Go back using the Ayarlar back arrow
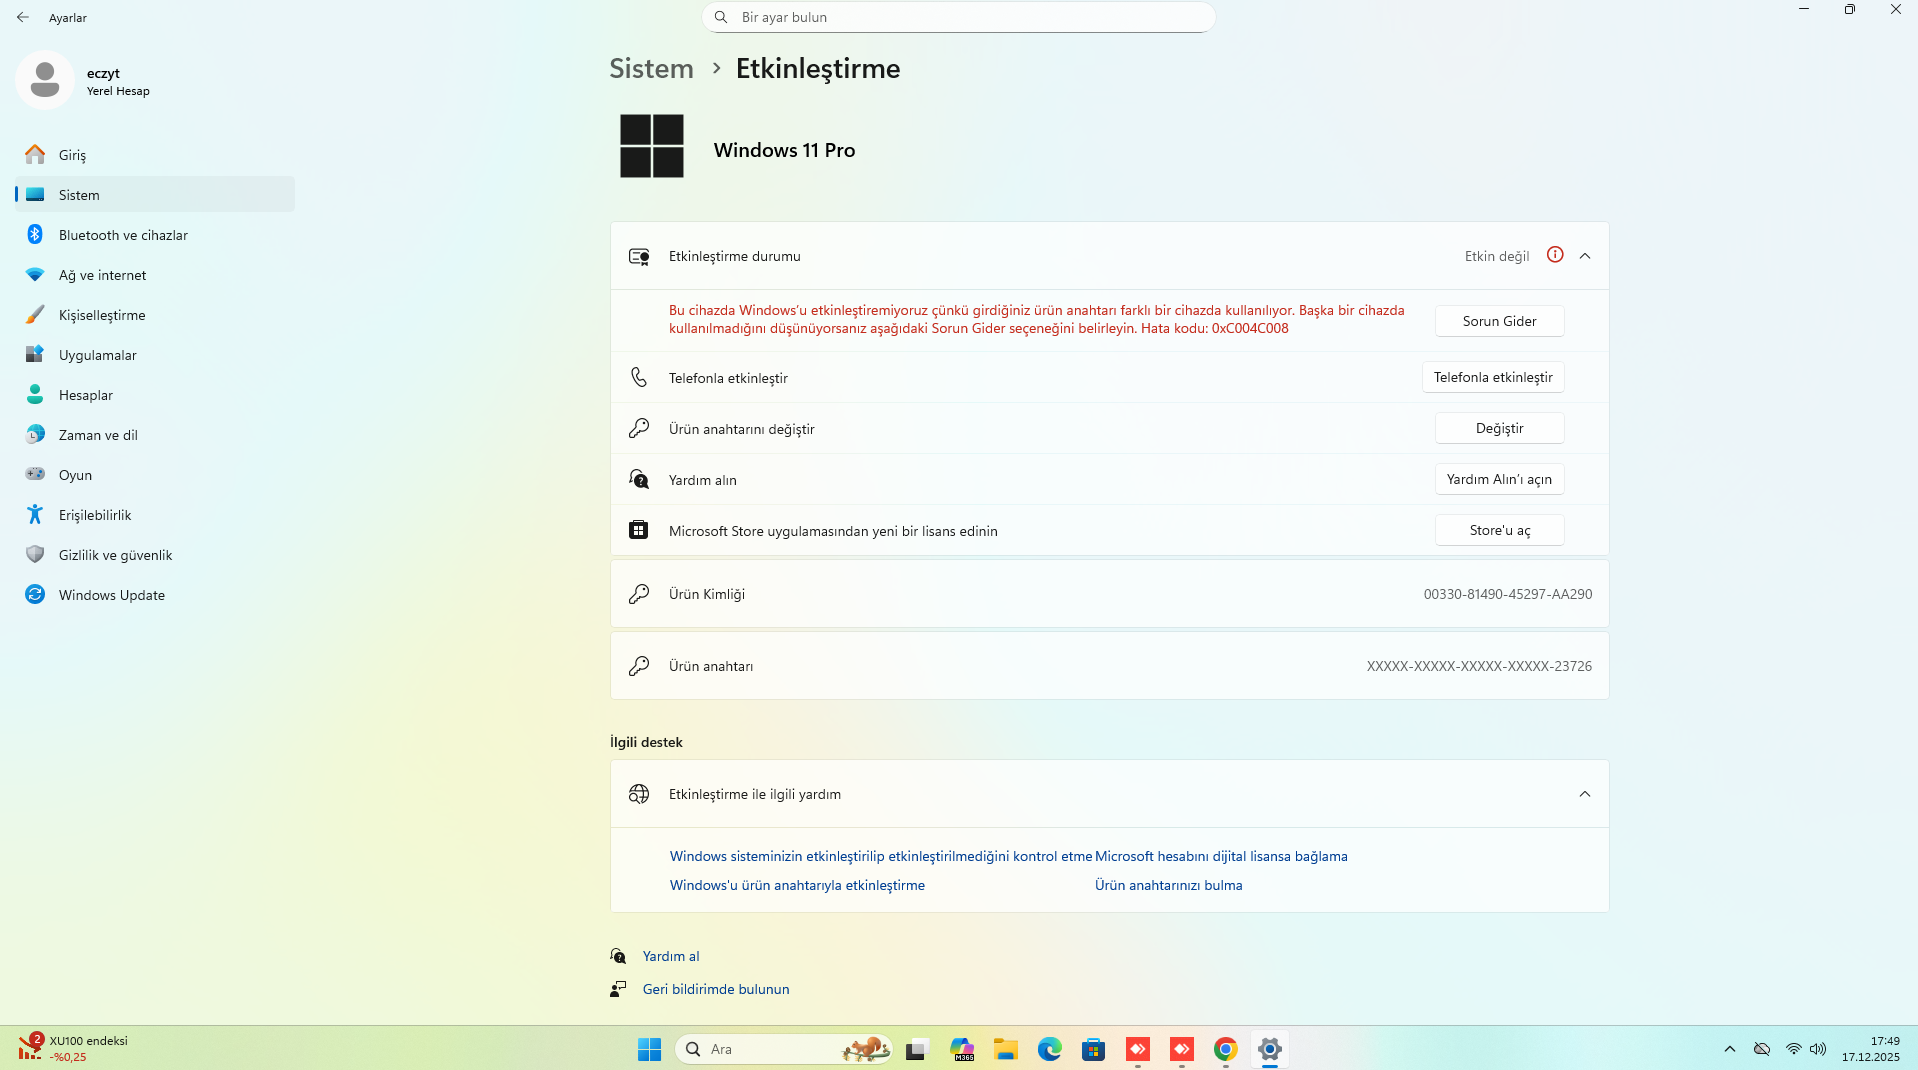The height and width of the screenshot is (1070, 1918). 23,17
